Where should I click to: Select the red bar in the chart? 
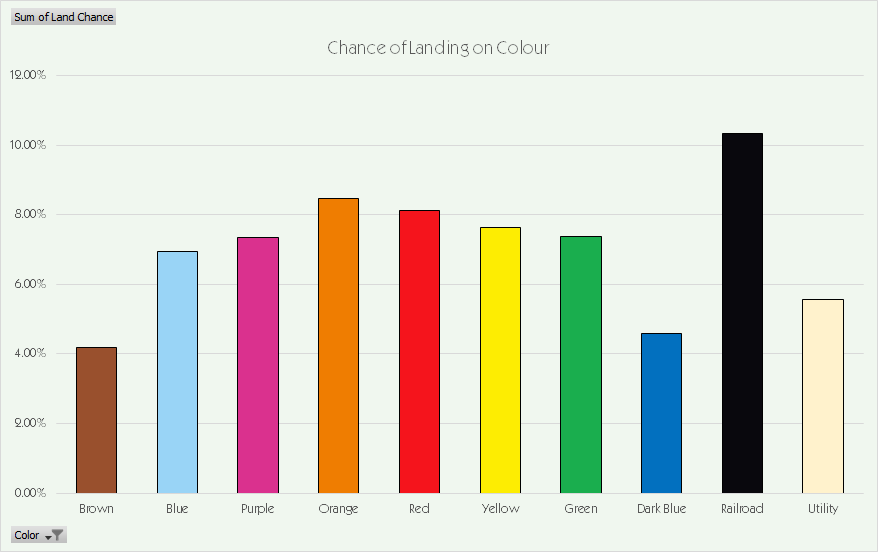pos(419,351)
